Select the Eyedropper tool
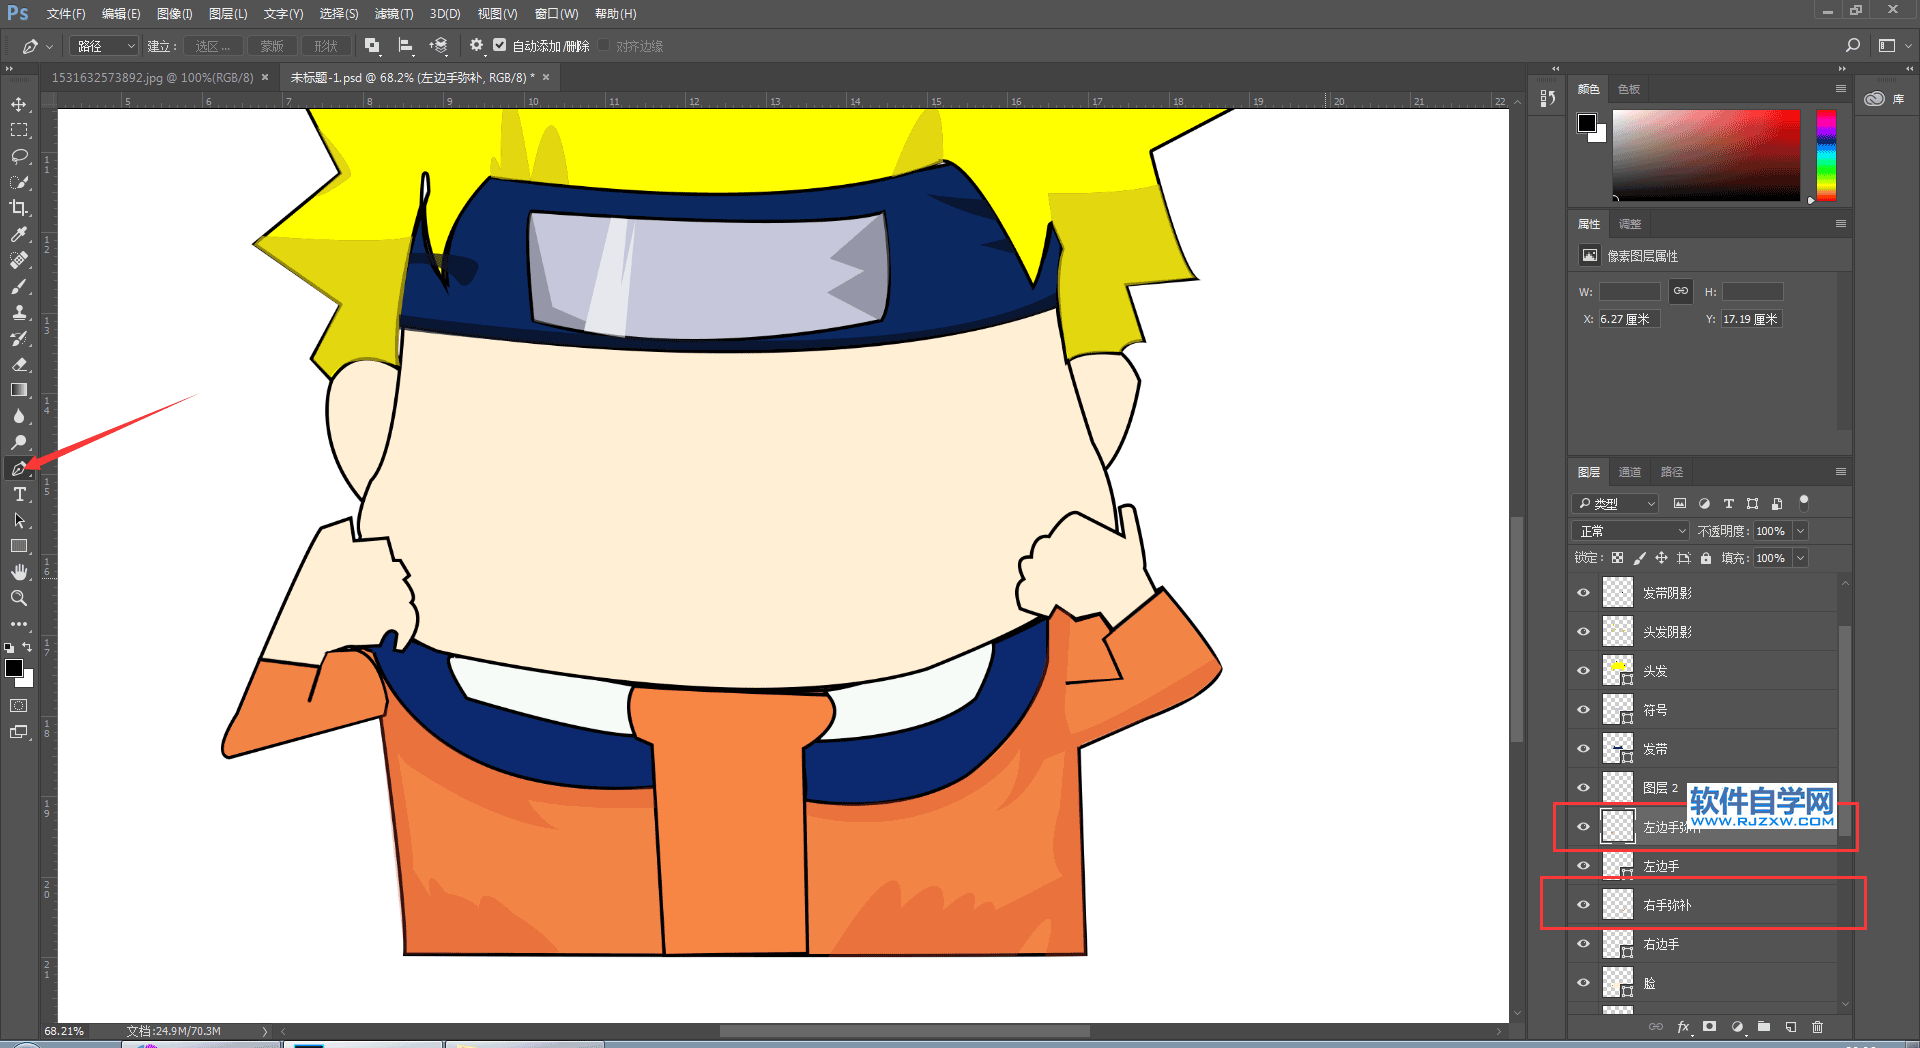Screen dimensions: 1920x1048 [x=19, y=234]
